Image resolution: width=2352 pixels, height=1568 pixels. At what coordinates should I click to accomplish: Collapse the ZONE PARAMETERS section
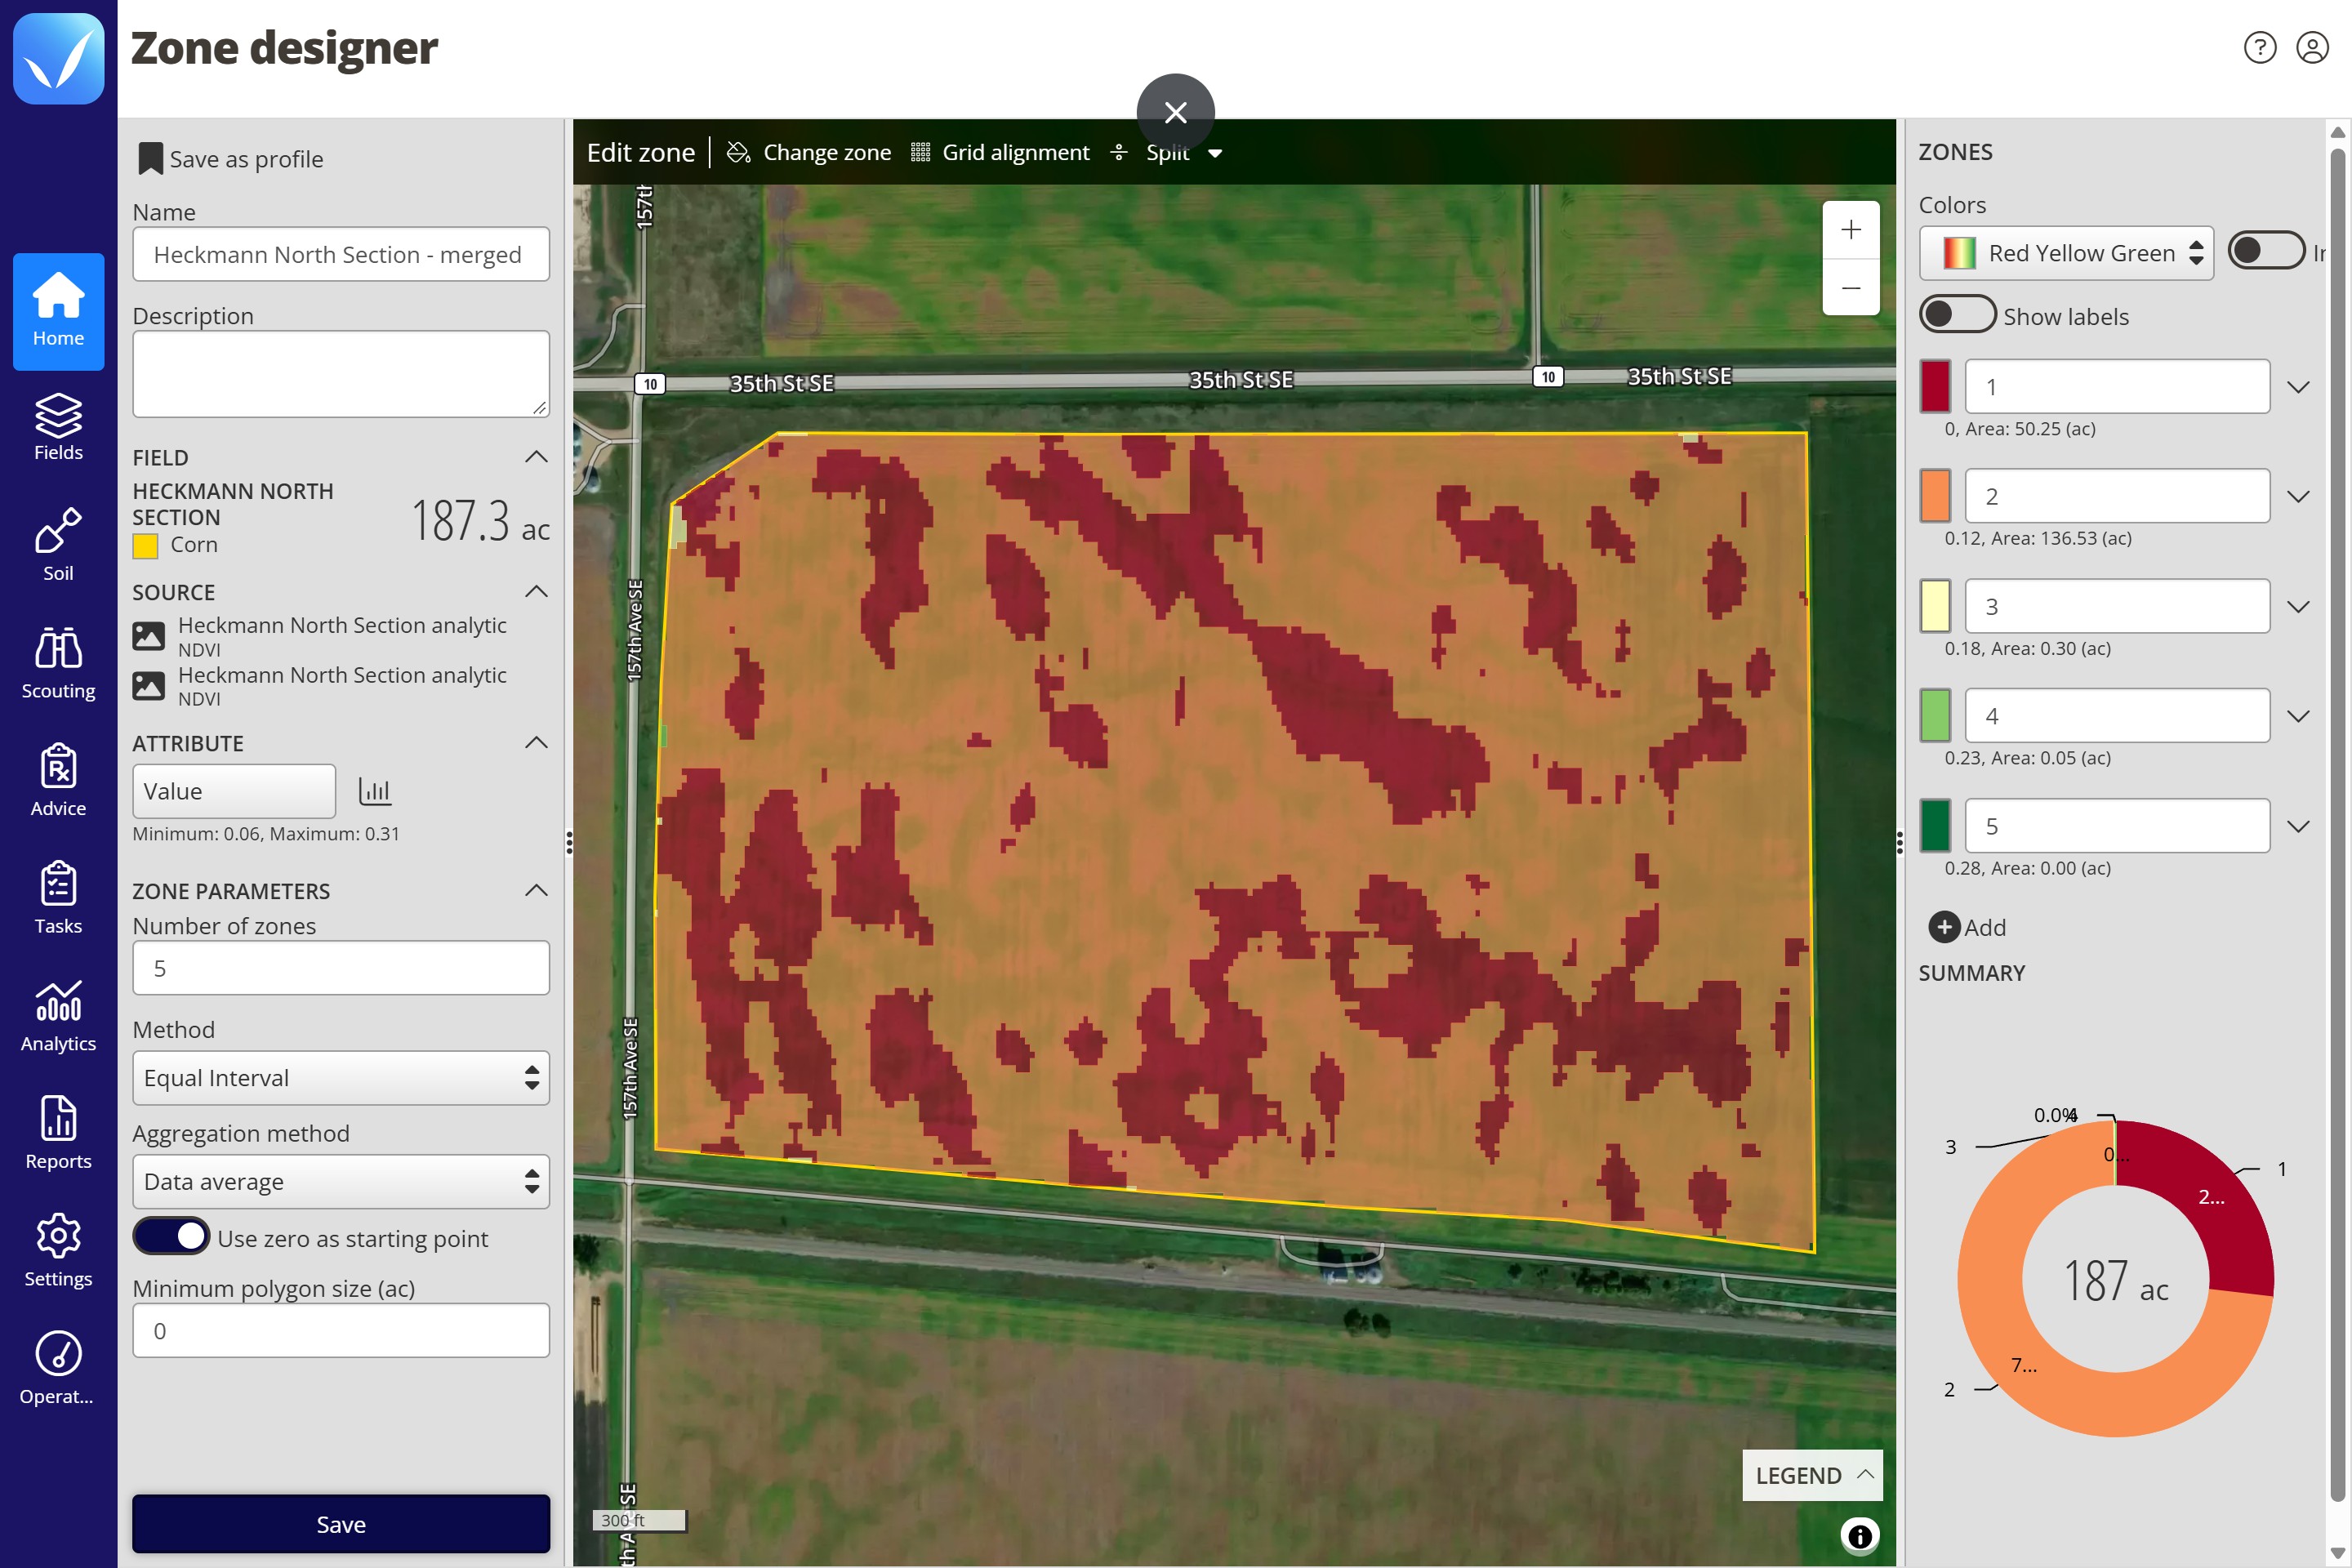[536, 890]
